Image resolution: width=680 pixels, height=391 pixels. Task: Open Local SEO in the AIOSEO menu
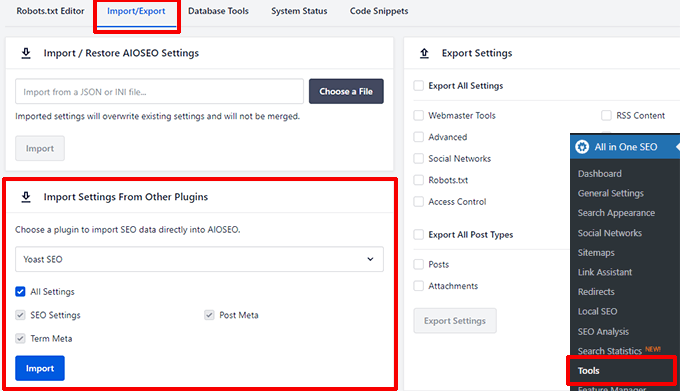tap(597, 311)
